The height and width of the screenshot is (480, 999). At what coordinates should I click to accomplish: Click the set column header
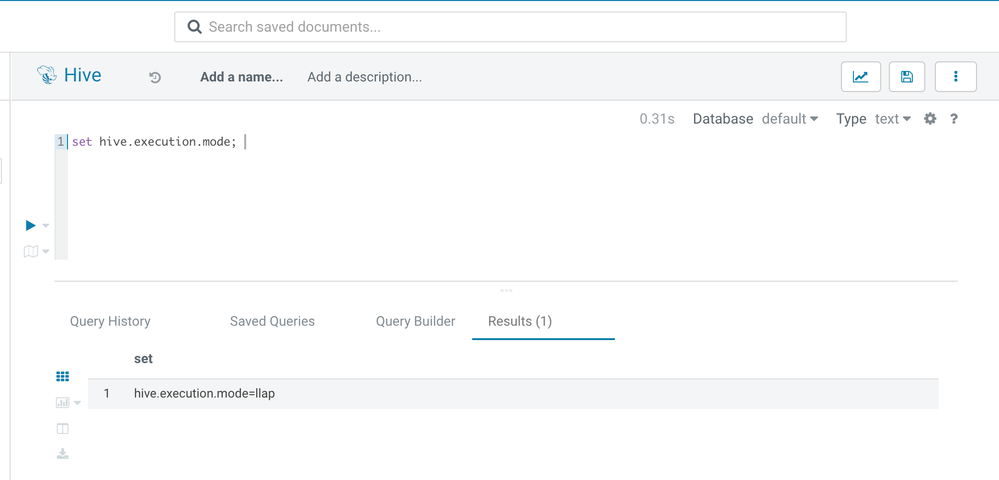coord(143,359)
